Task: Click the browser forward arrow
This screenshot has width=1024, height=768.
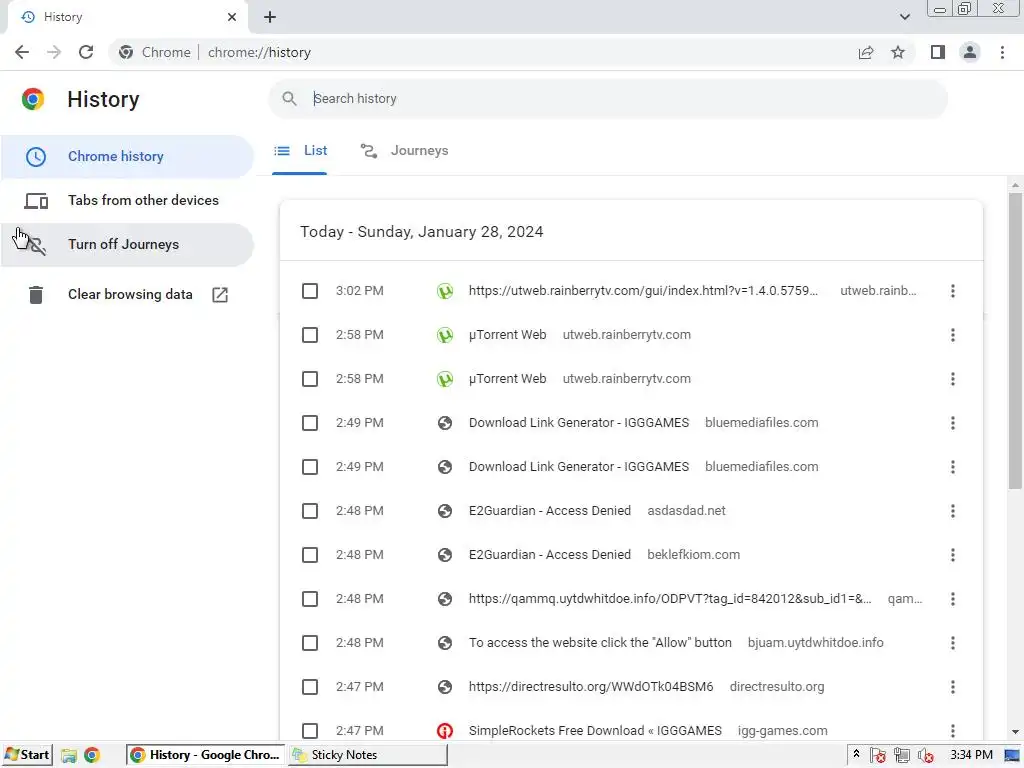Action: click(x=54, y=52)
